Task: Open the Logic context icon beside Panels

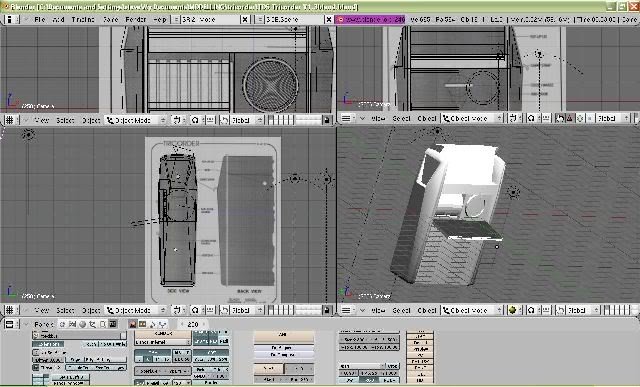Action: [62, 324]
